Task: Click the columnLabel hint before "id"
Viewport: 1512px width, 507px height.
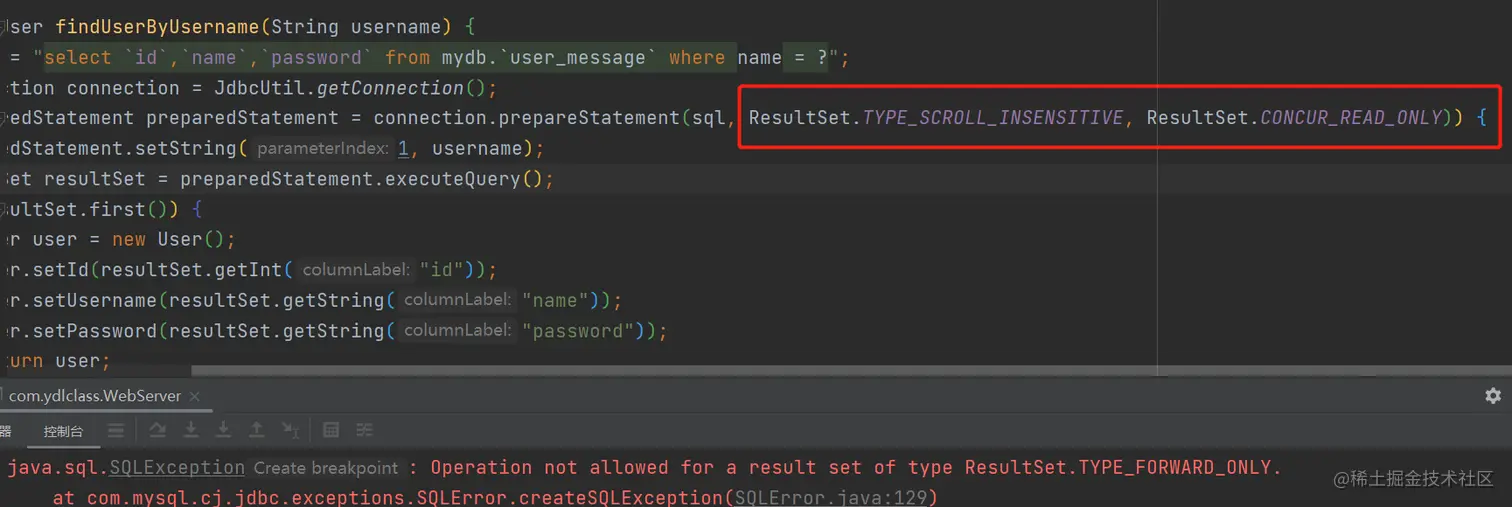Action: point(355,270)
